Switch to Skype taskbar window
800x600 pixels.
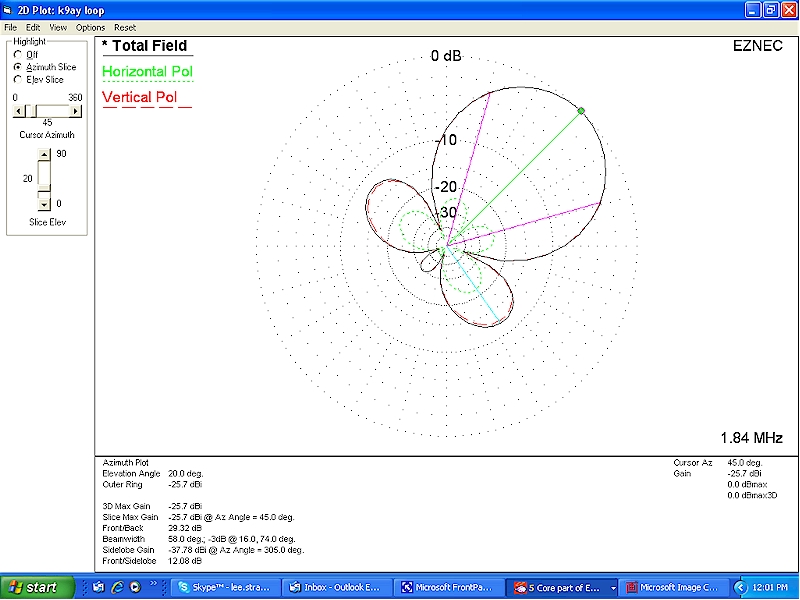click(224, 587)
